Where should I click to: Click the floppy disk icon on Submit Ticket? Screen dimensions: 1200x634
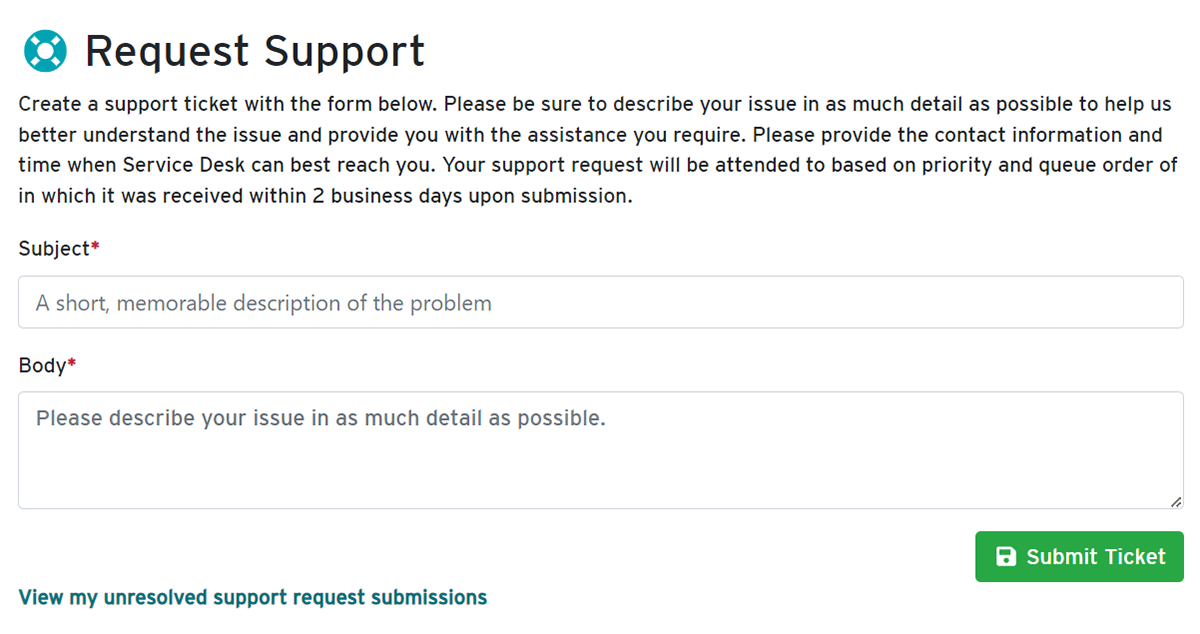pyautogui.click(x=1006, y=557)
